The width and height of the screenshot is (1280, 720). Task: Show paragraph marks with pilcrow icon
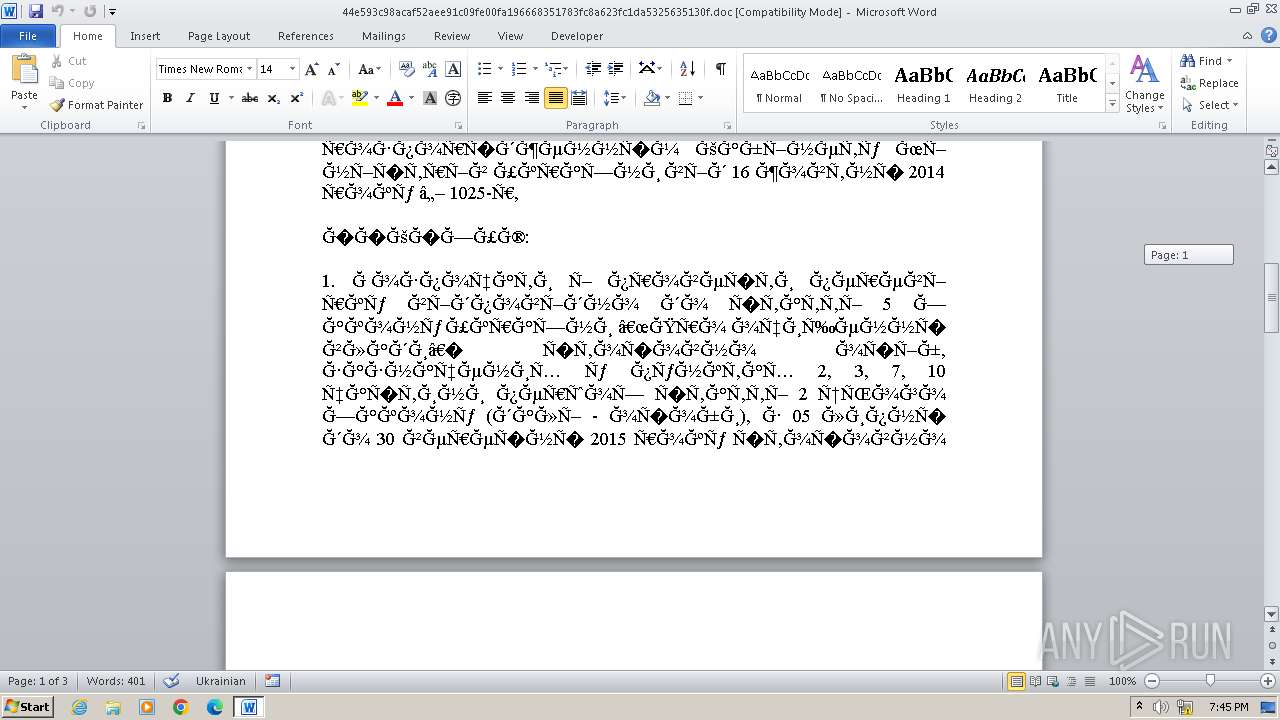[x=720, y=69]
